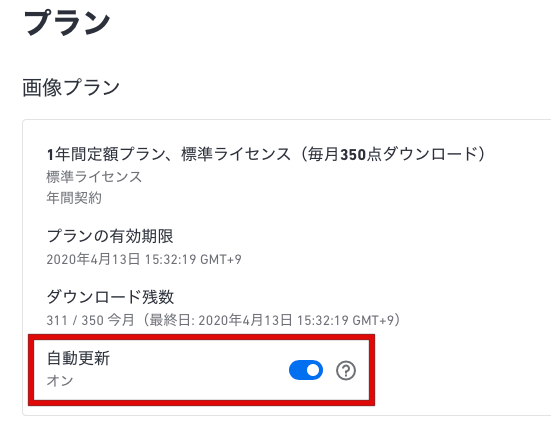Click empty space between 自動更新 and switch
Image resolution: width=551 pixels, height=441 pixels.
(197, 370)
